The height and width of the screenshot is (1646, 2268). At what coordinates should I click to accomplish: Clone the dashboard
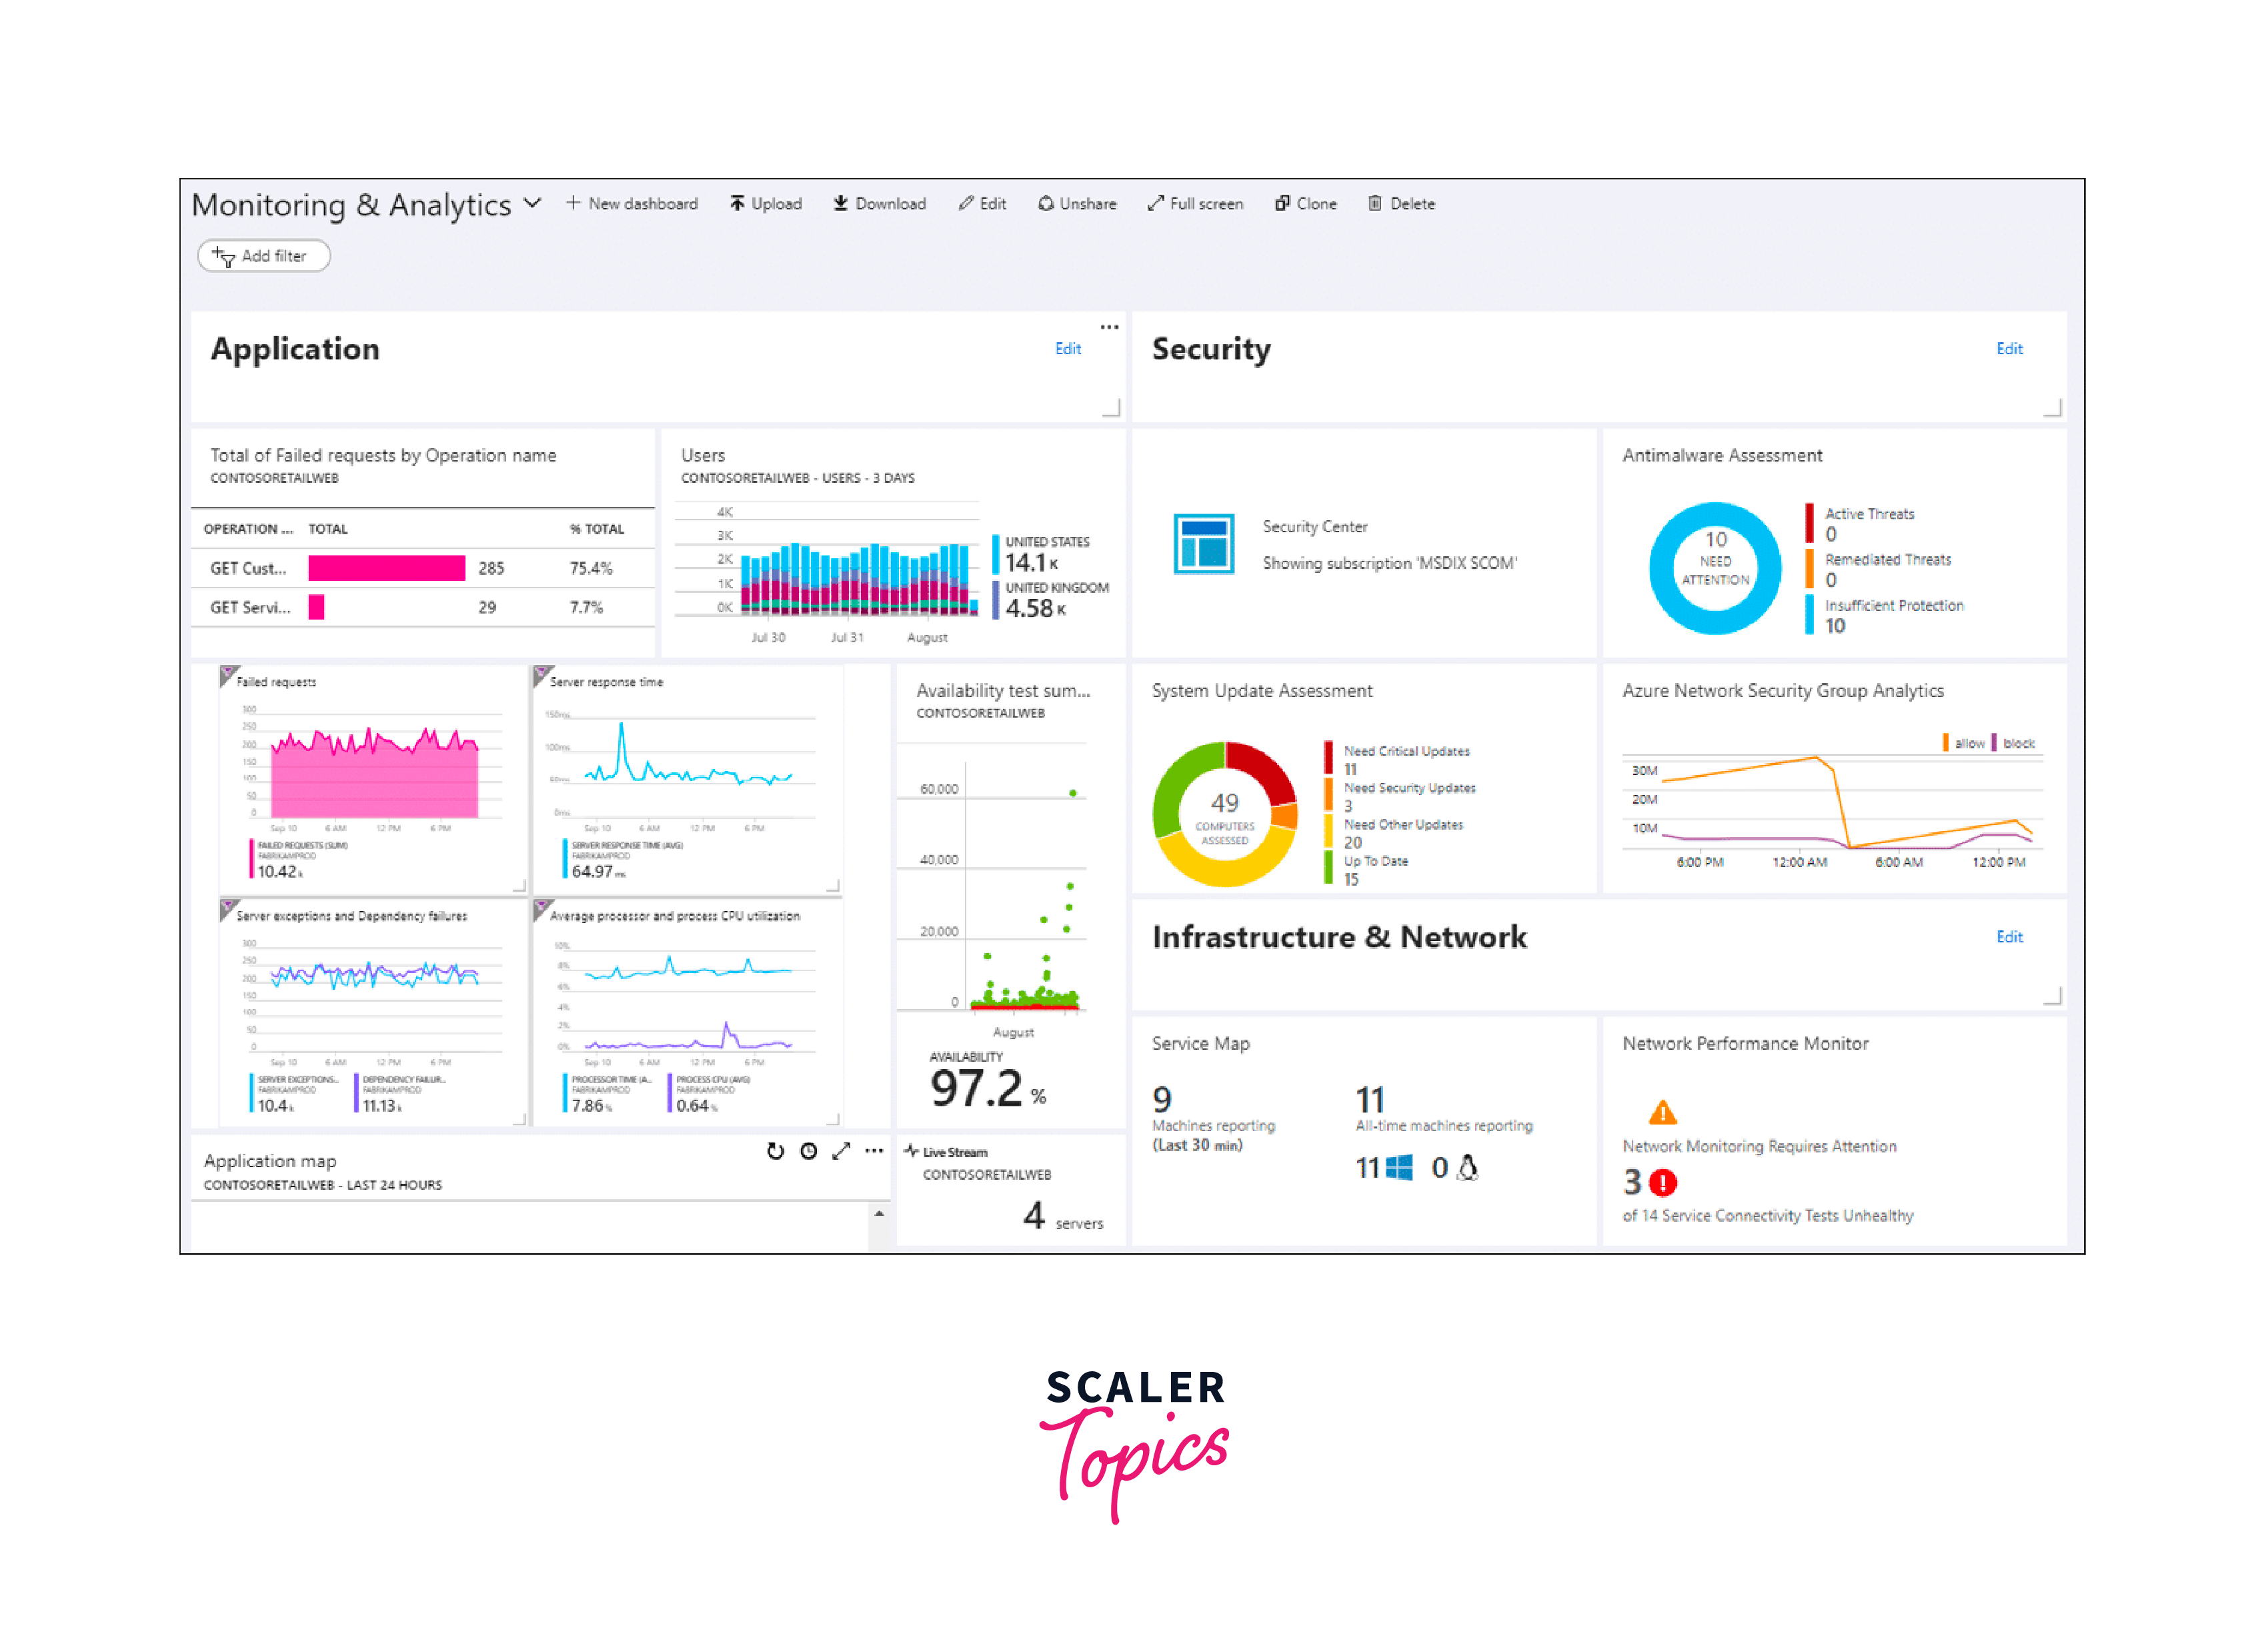(x=1305, y=204)
